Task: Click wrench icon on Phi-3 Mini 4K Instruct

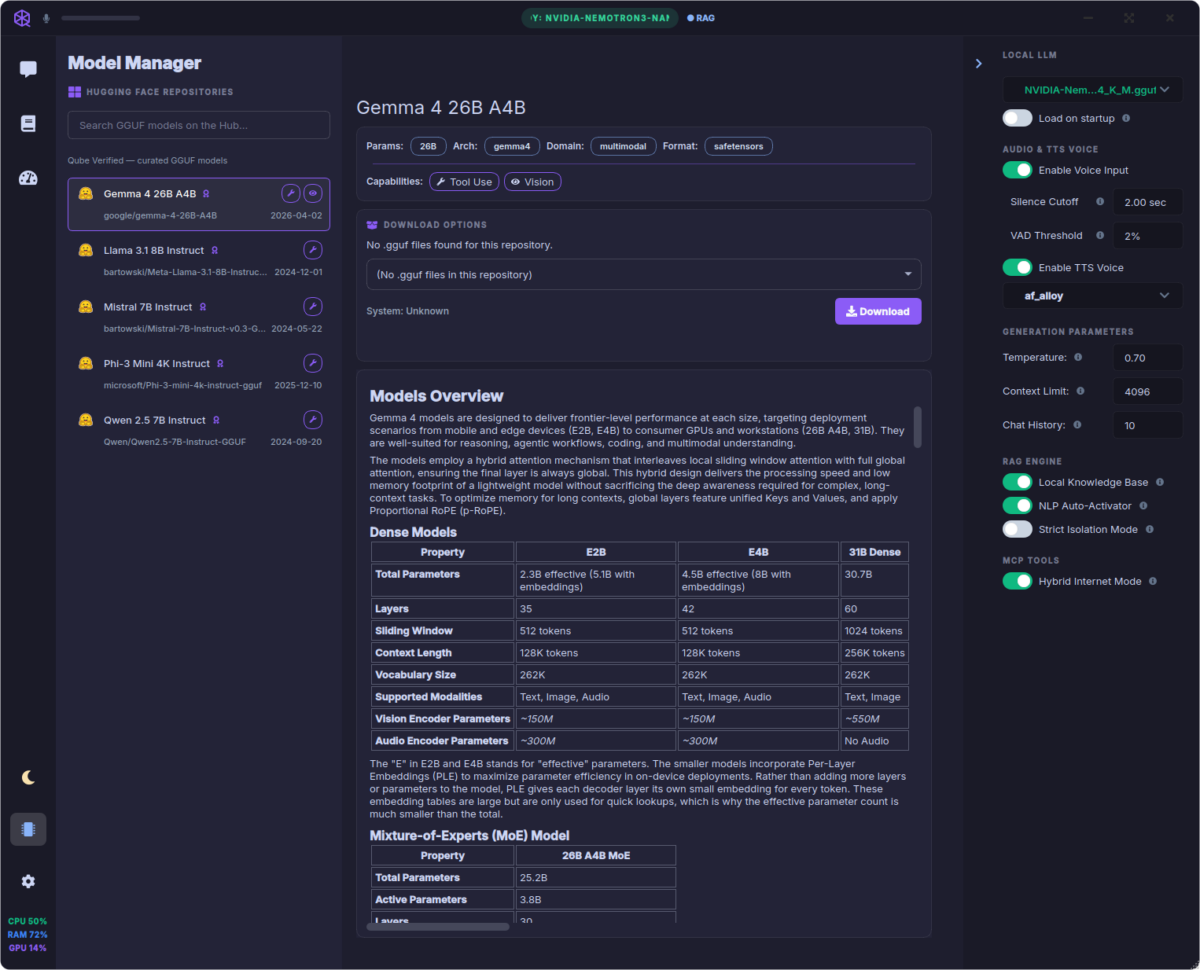Action: (313, 363)
